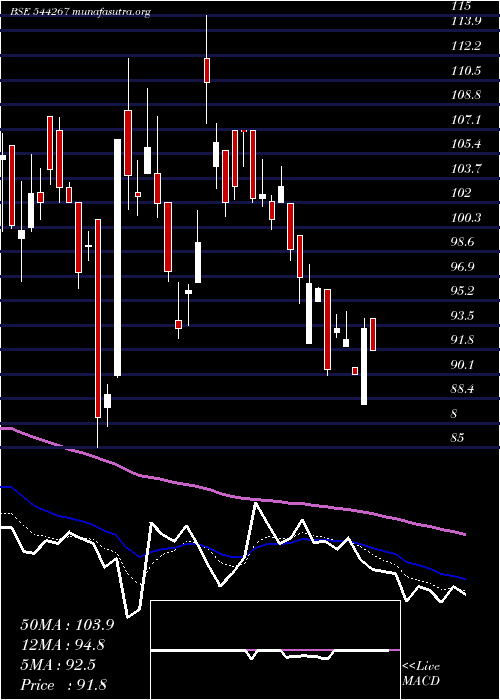The height and width of the screenshot is (700, 500).
Task: Click the 'Price : 91.8' reading
Action: 63,685
